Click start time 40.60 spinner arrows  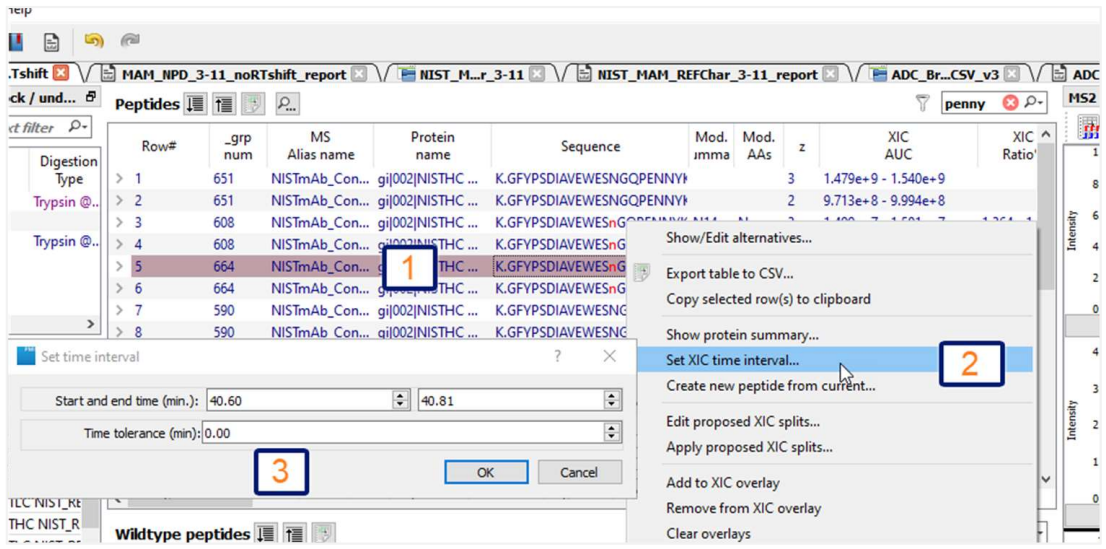tap(401, 400)
